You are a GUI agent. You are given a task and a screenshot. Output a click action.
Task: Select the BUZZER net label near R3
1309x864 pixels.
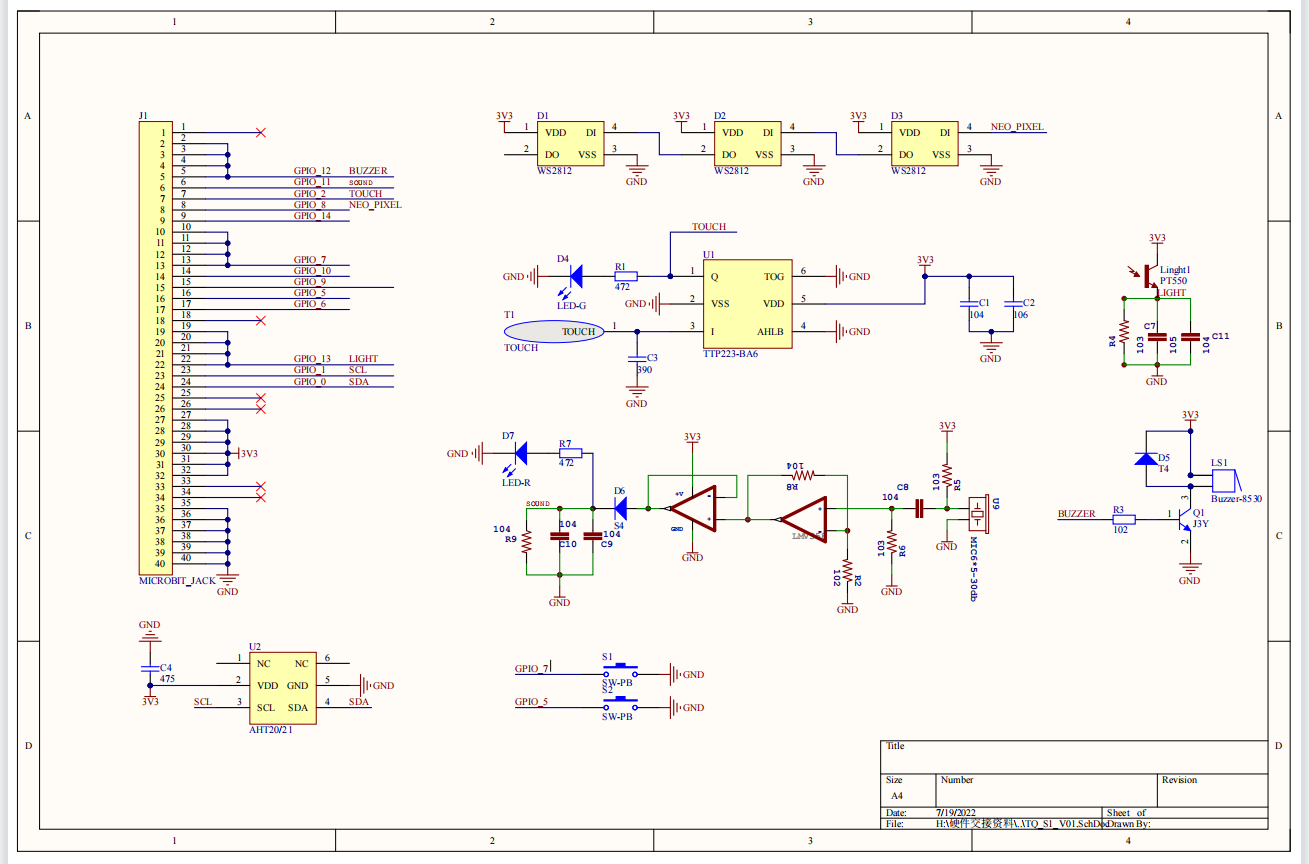click(1076, 514)
